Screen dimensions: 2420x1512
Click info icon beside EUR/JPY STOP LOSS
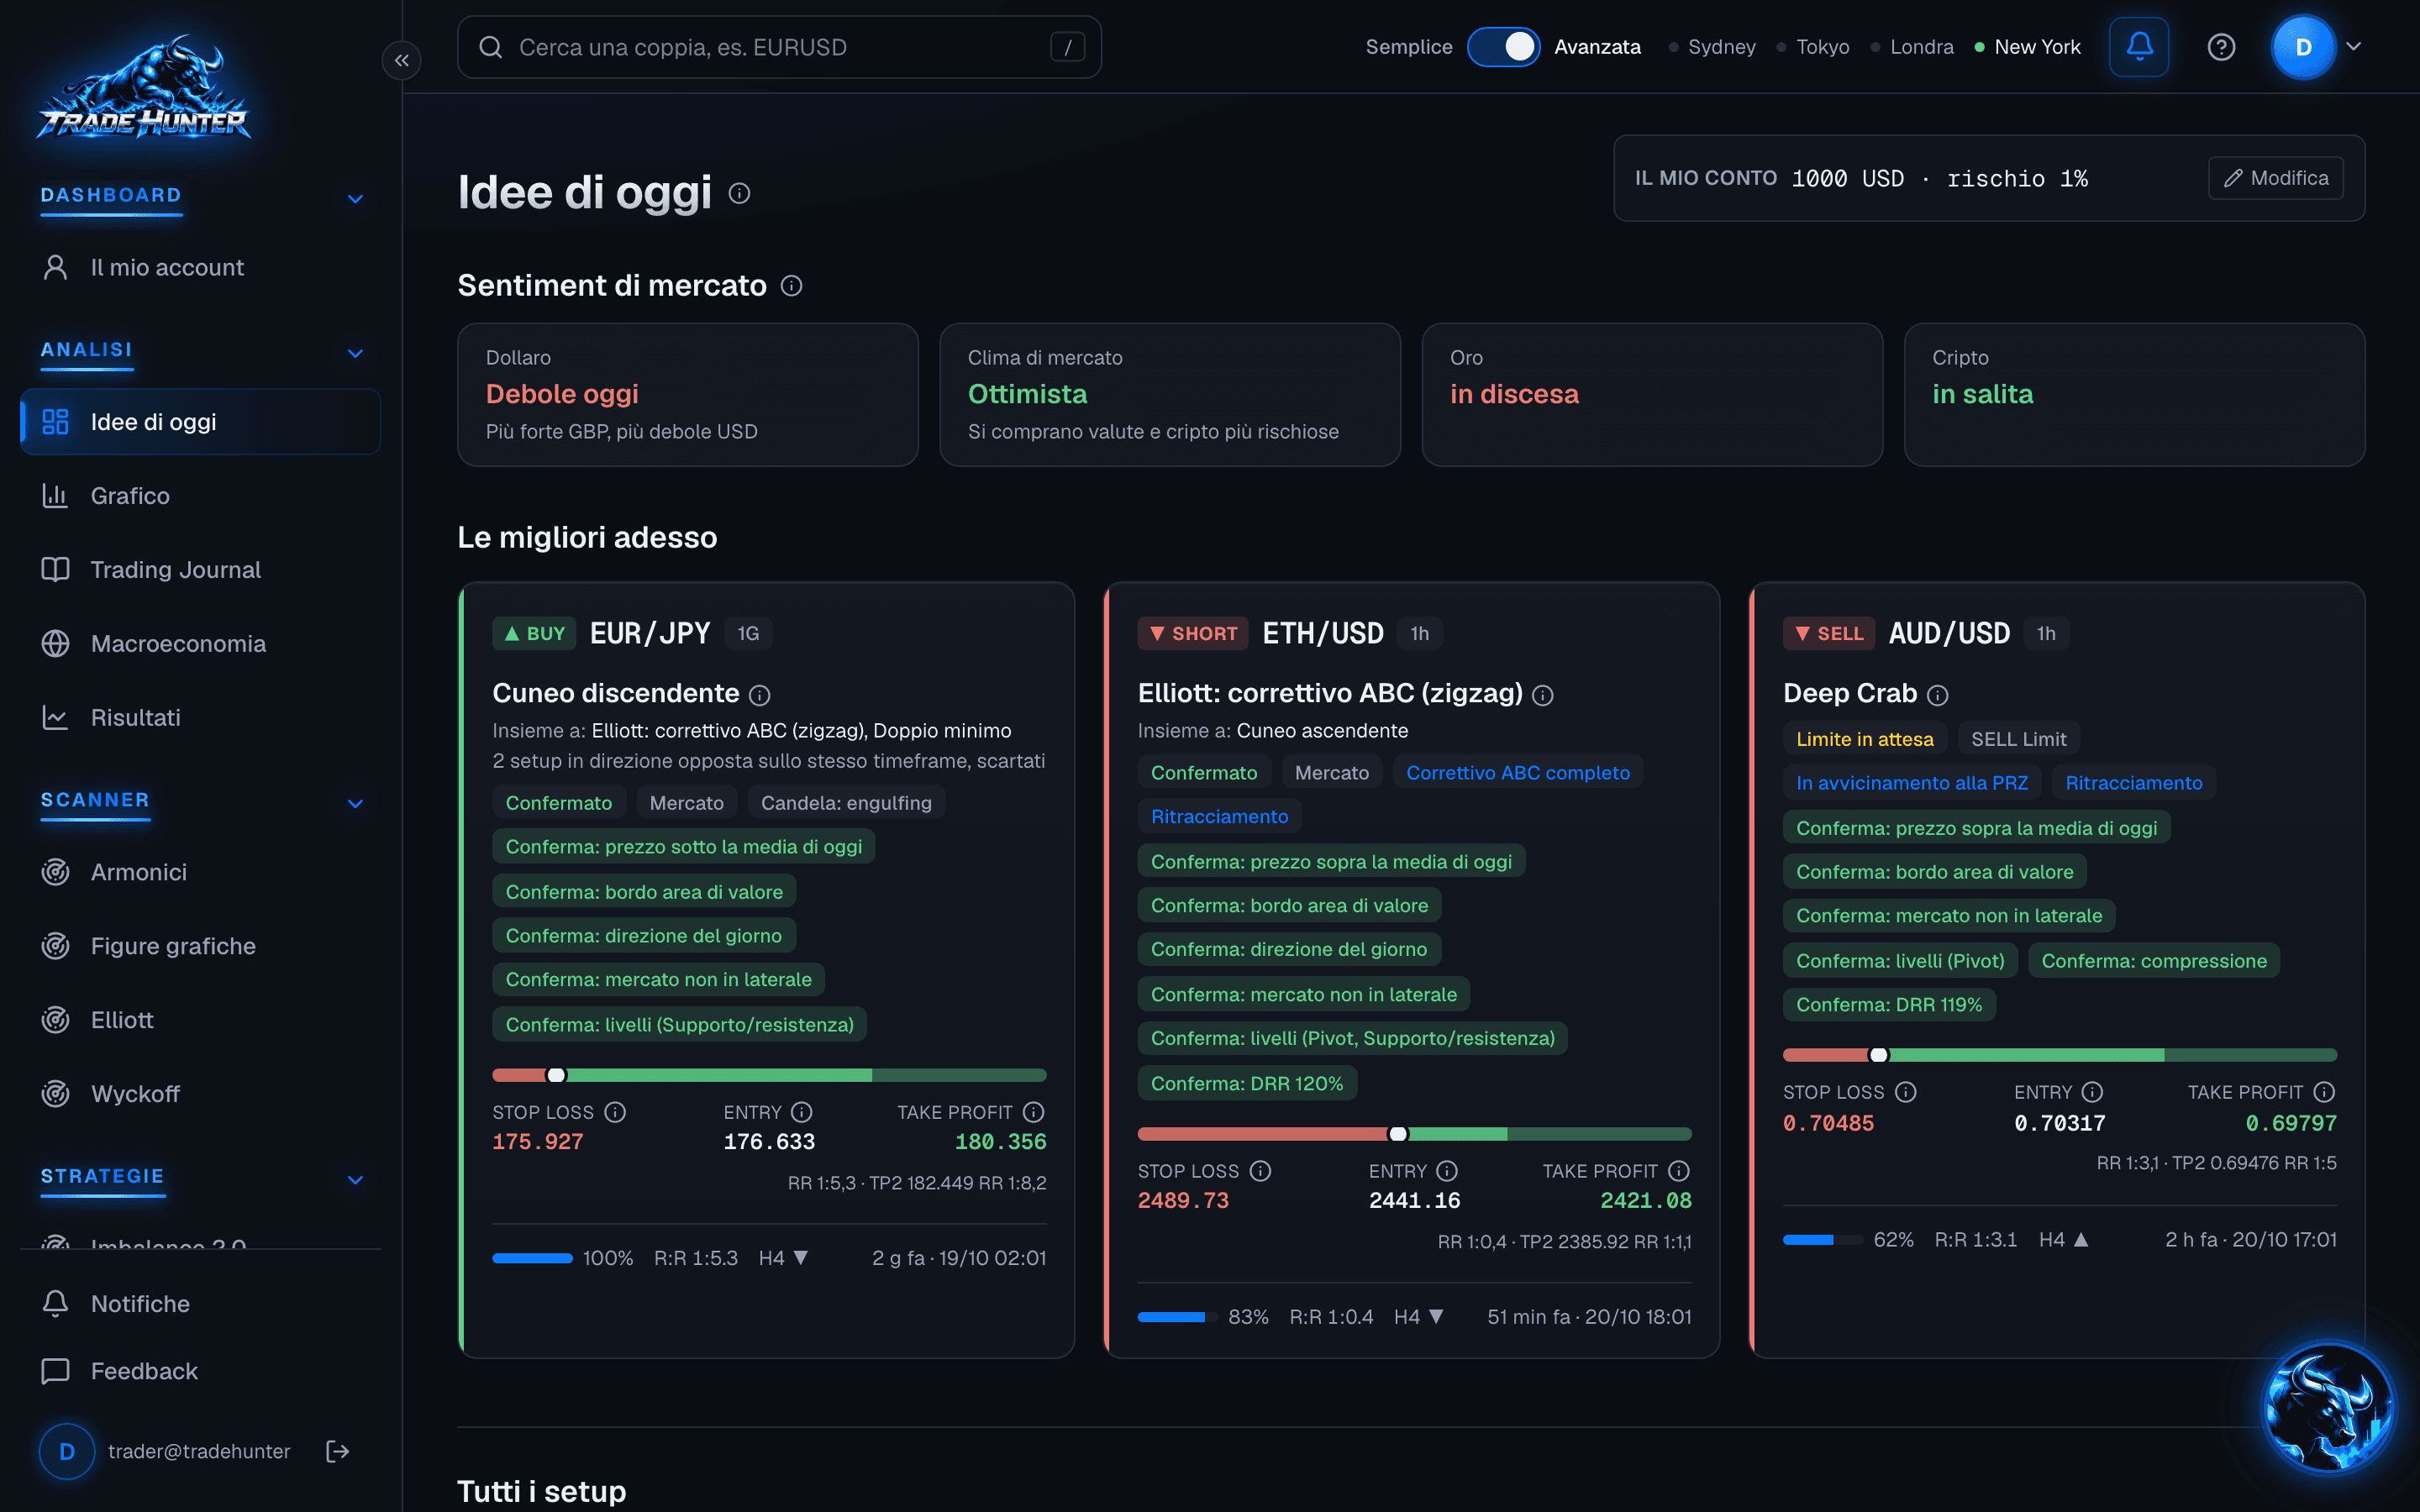pos(615,1112)
